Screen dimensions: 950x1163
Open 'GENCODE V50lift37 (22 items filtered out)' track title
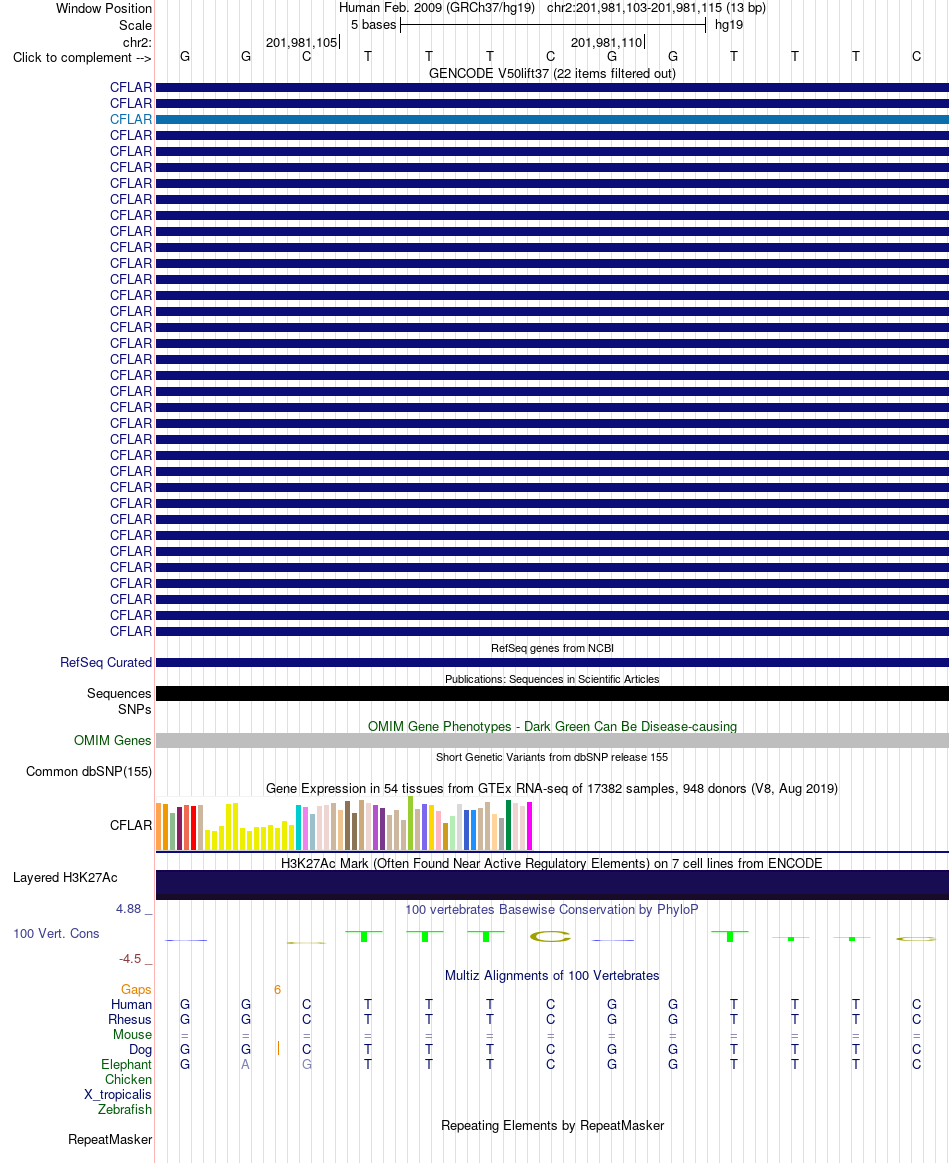pos(552,73)
